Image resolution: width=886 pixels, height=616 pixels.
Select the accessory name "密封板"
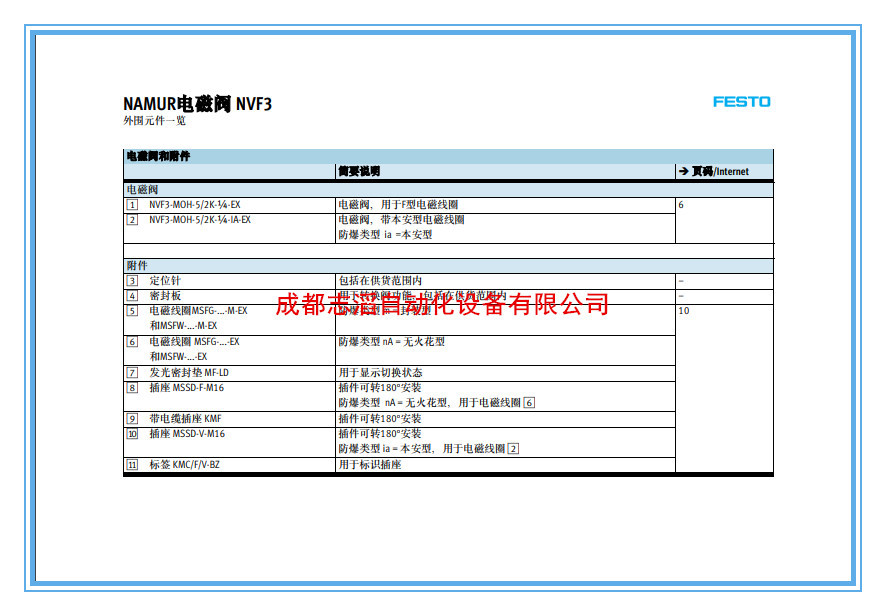[x=165, y=296]
